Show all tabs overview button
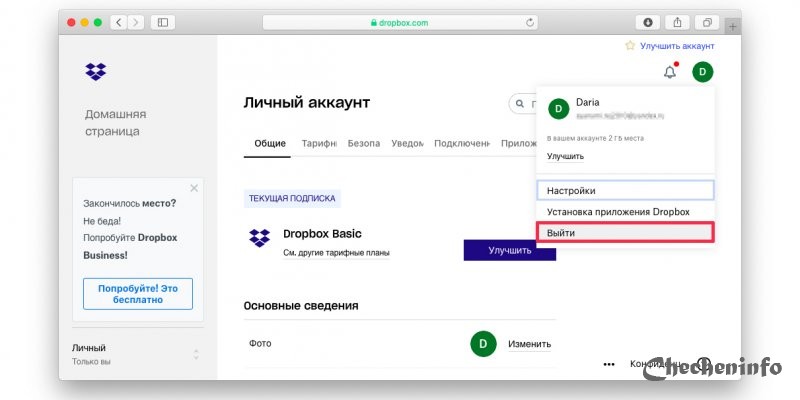The image size is (800, 400). click(707, 22)
